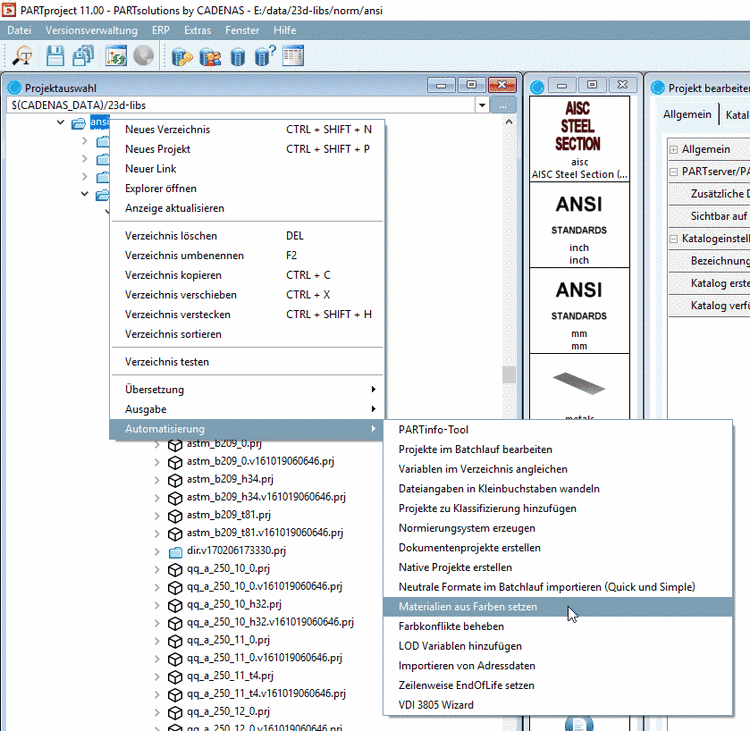This screenshot has height=731, width=750.
Task: Click the blue circle icon beside Projekt bearbeiten title
Action: (658, 88)
